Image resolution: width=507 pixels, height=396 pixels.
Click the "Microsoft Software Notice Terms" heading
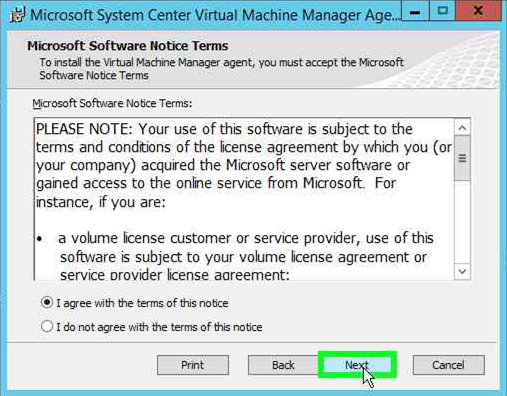tap(128, 46)
